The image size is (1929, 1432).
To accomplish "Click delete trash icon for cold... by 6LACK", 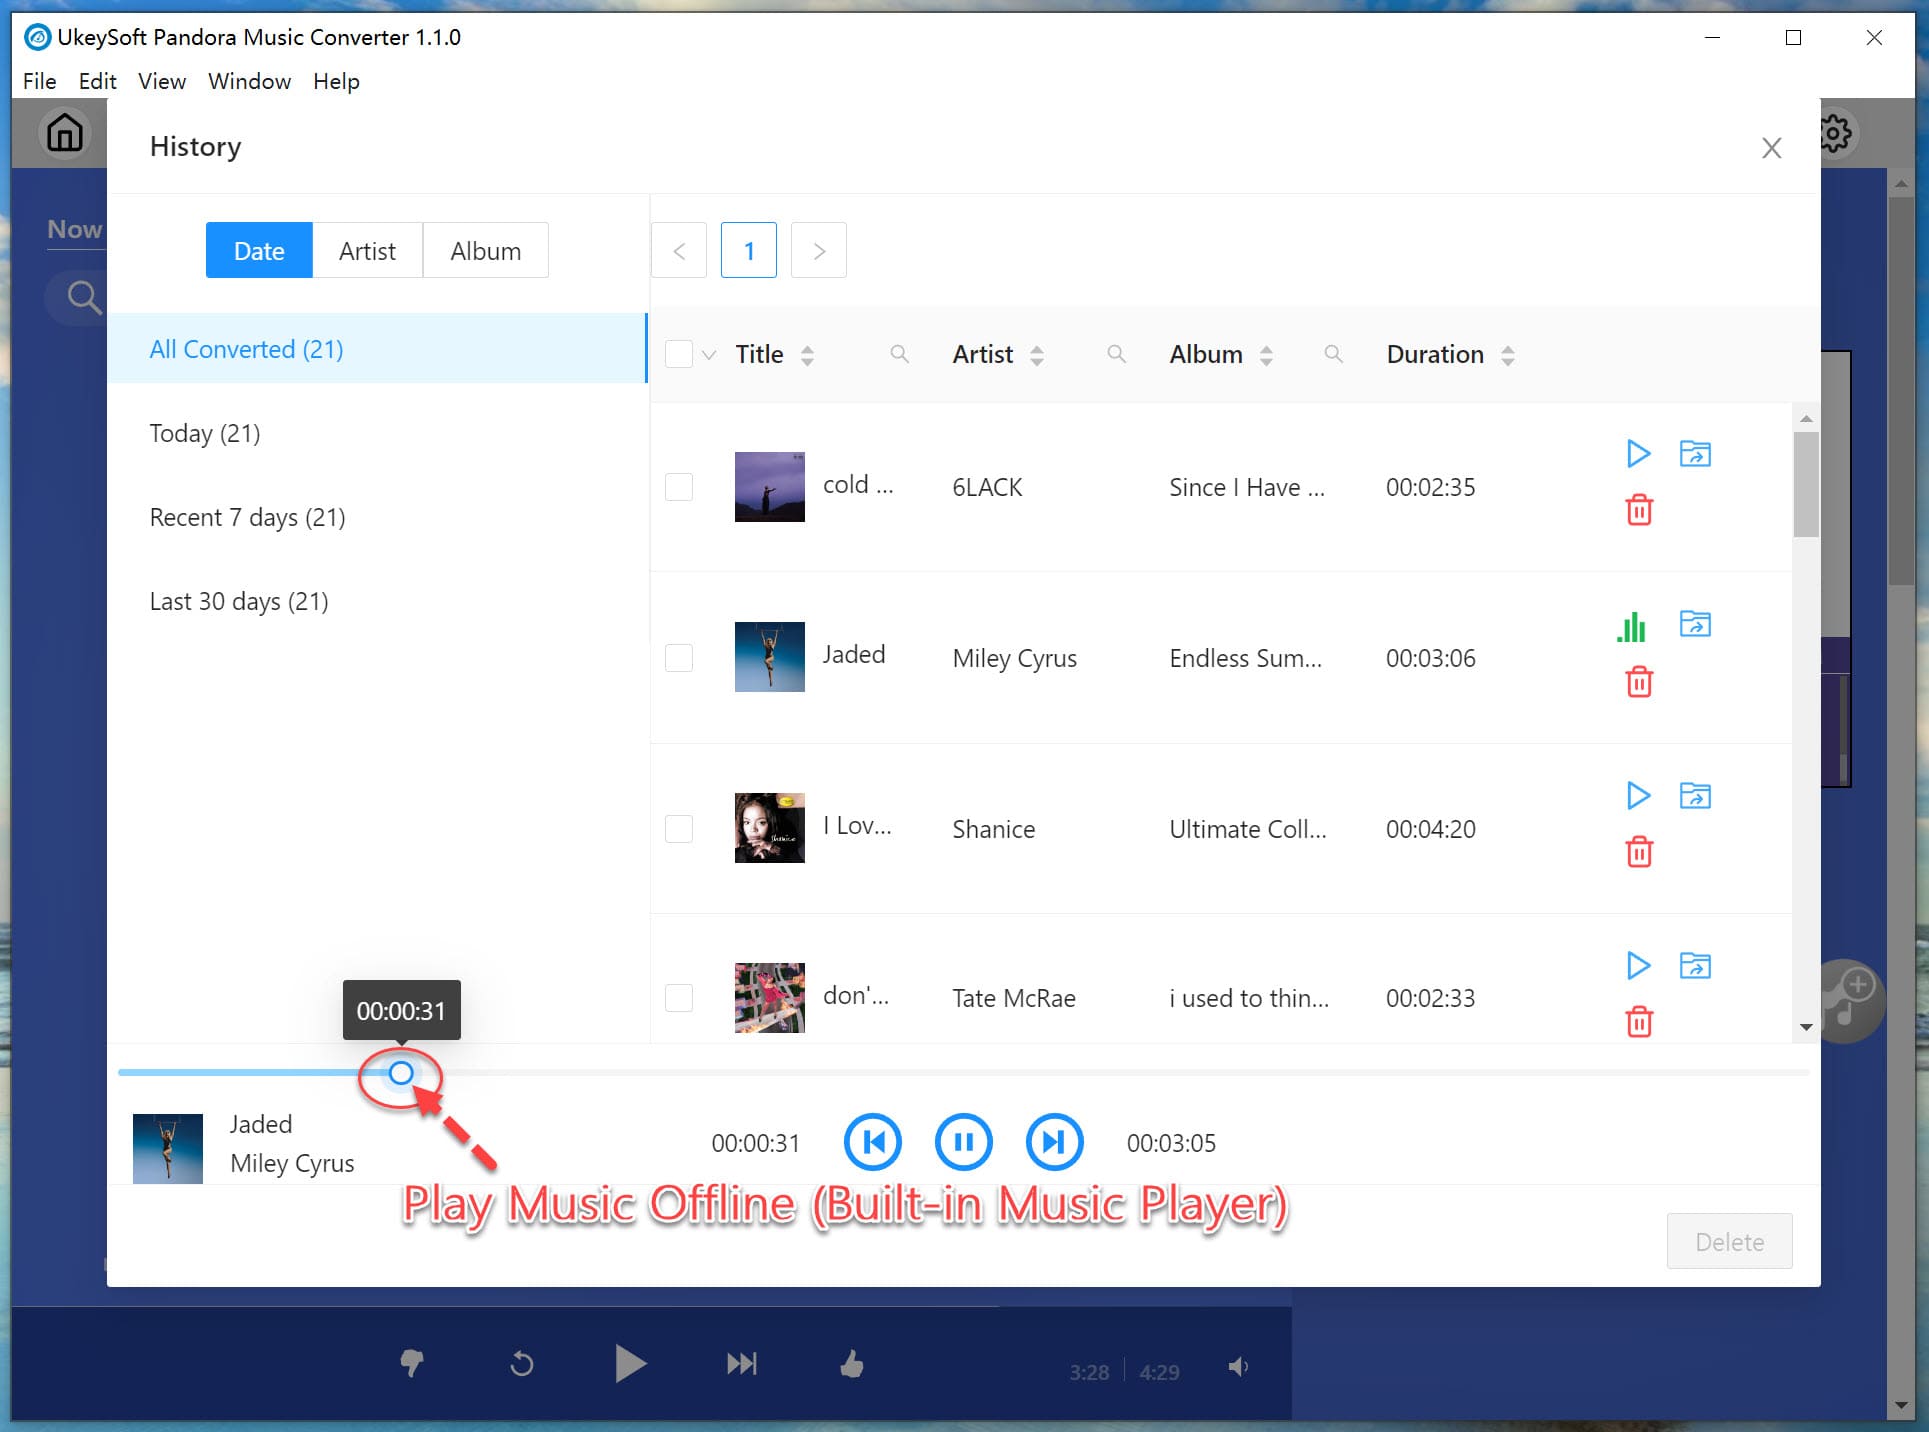I will (x=1636, y=508).
